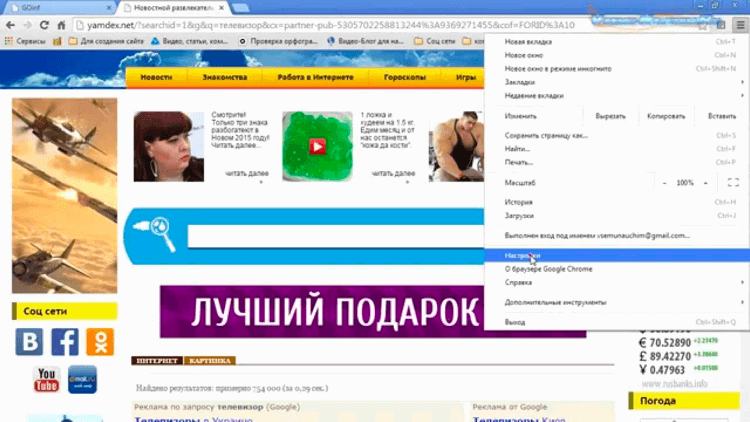Toggle fullscreen mode icon in menu
This screenshot has width=750, height=422.
pyautogui.click(x=733, y=182)
